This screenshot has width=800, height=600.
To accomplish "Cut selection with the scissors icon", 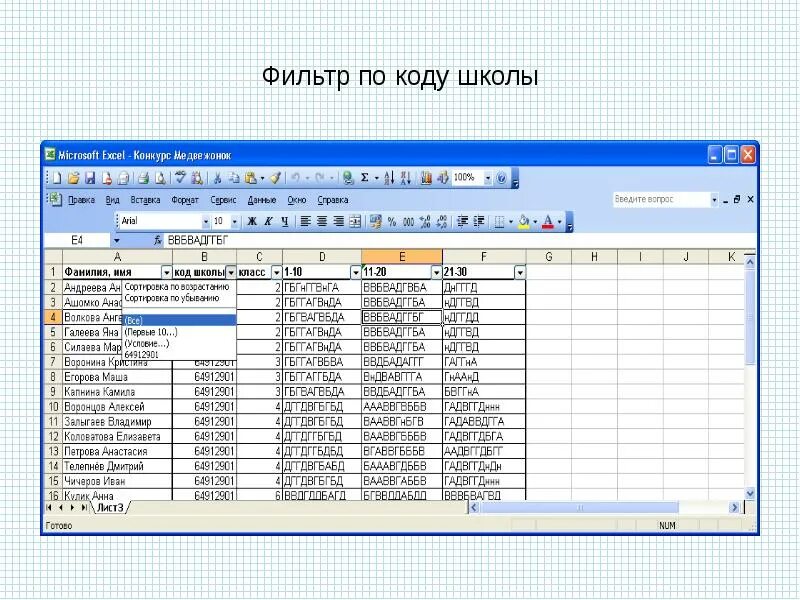I will (x=217, y=178).
